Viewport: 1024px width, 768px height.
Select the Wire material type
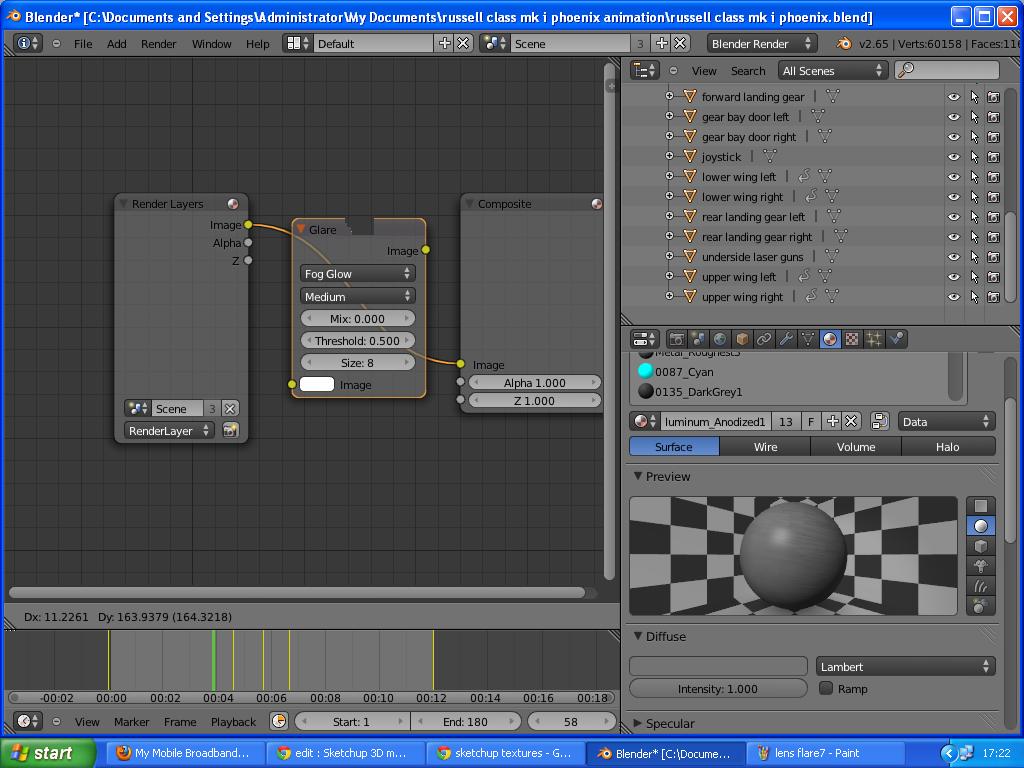coord(765,447)
